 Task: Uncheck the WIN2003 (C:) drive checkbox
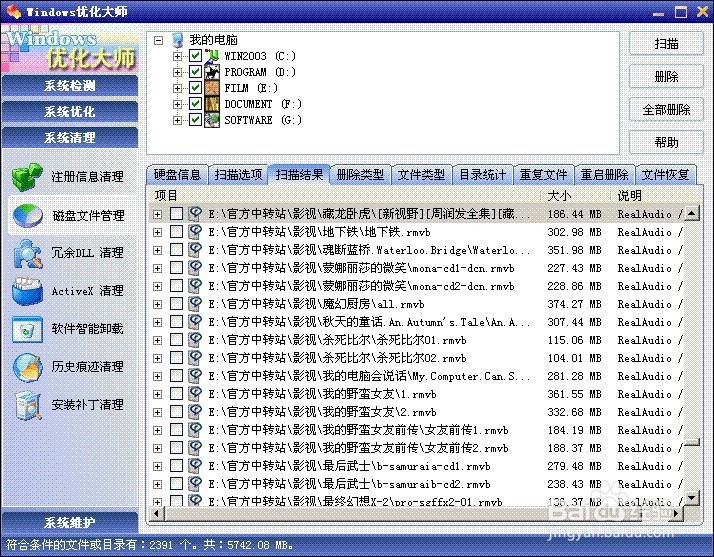(195, 56)
